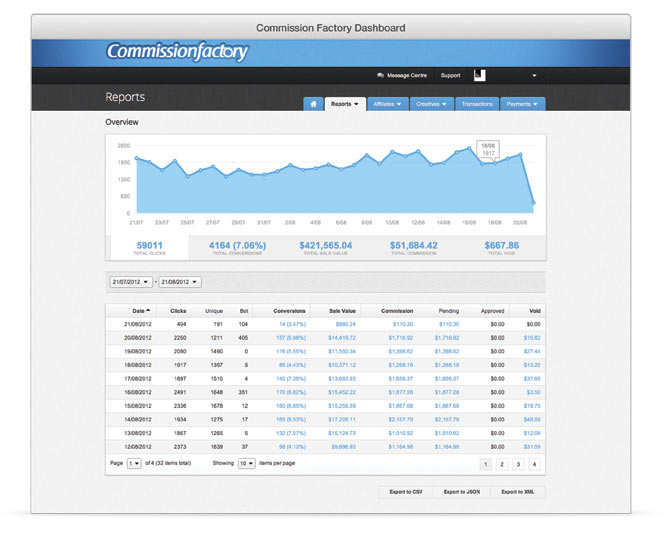Open void link for 12/08/2012 row
Image resolution: width=666 pixels, height=536 pixels.
[x=532, y=447]
